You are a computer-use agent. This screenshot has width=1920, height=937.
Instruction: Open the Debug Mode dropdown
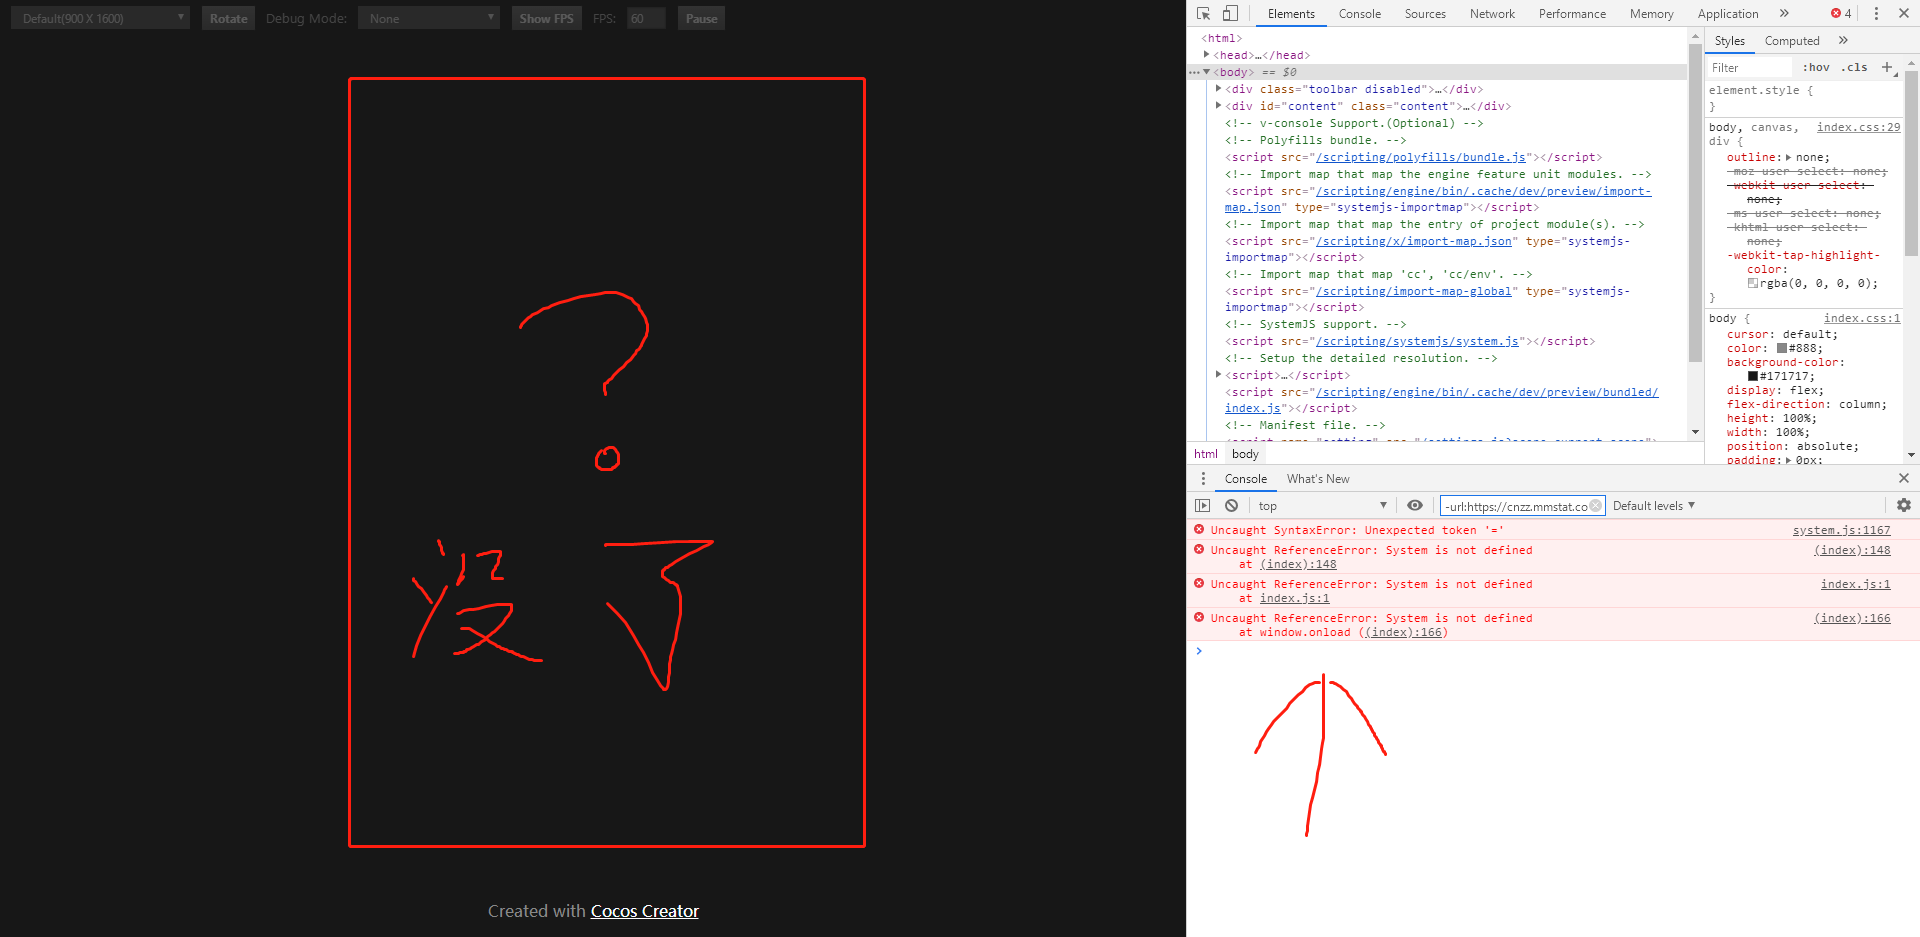(428, 18)
